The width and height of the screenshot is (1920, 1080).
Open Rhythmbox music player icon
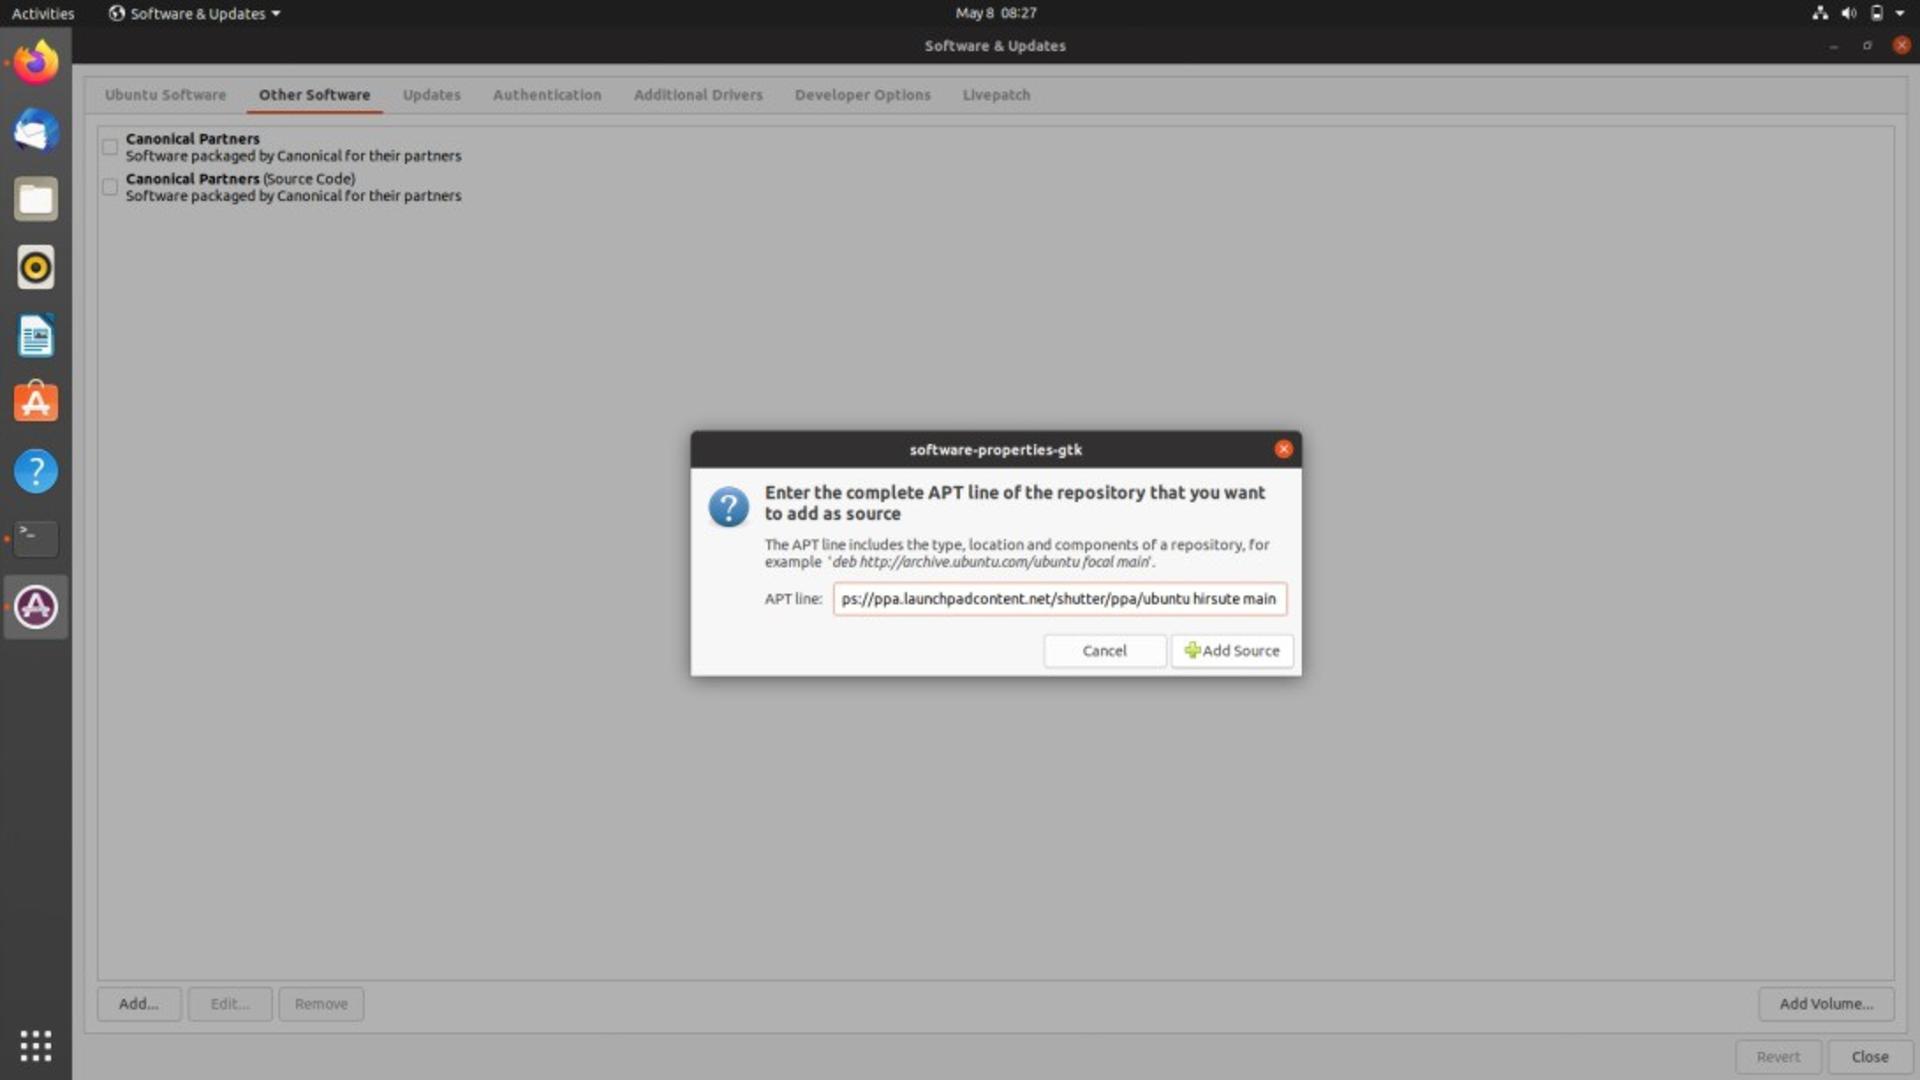point(36,267)
